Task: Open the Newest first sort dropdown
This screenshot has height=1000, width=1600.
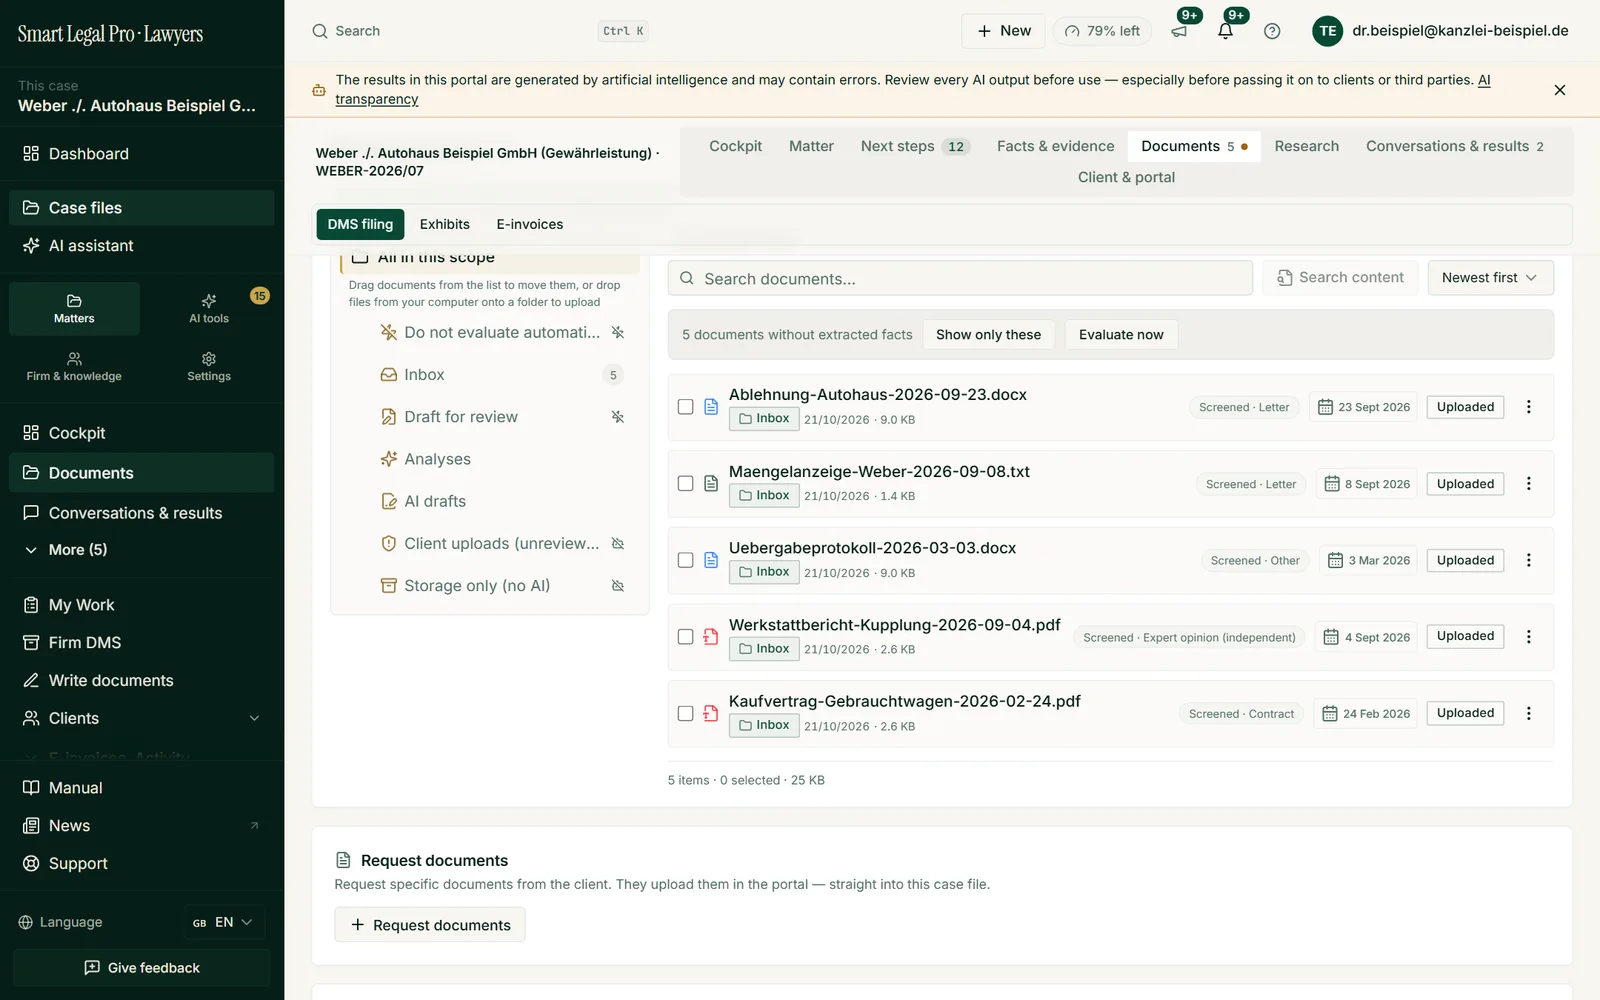Action: pos(1491,278)
